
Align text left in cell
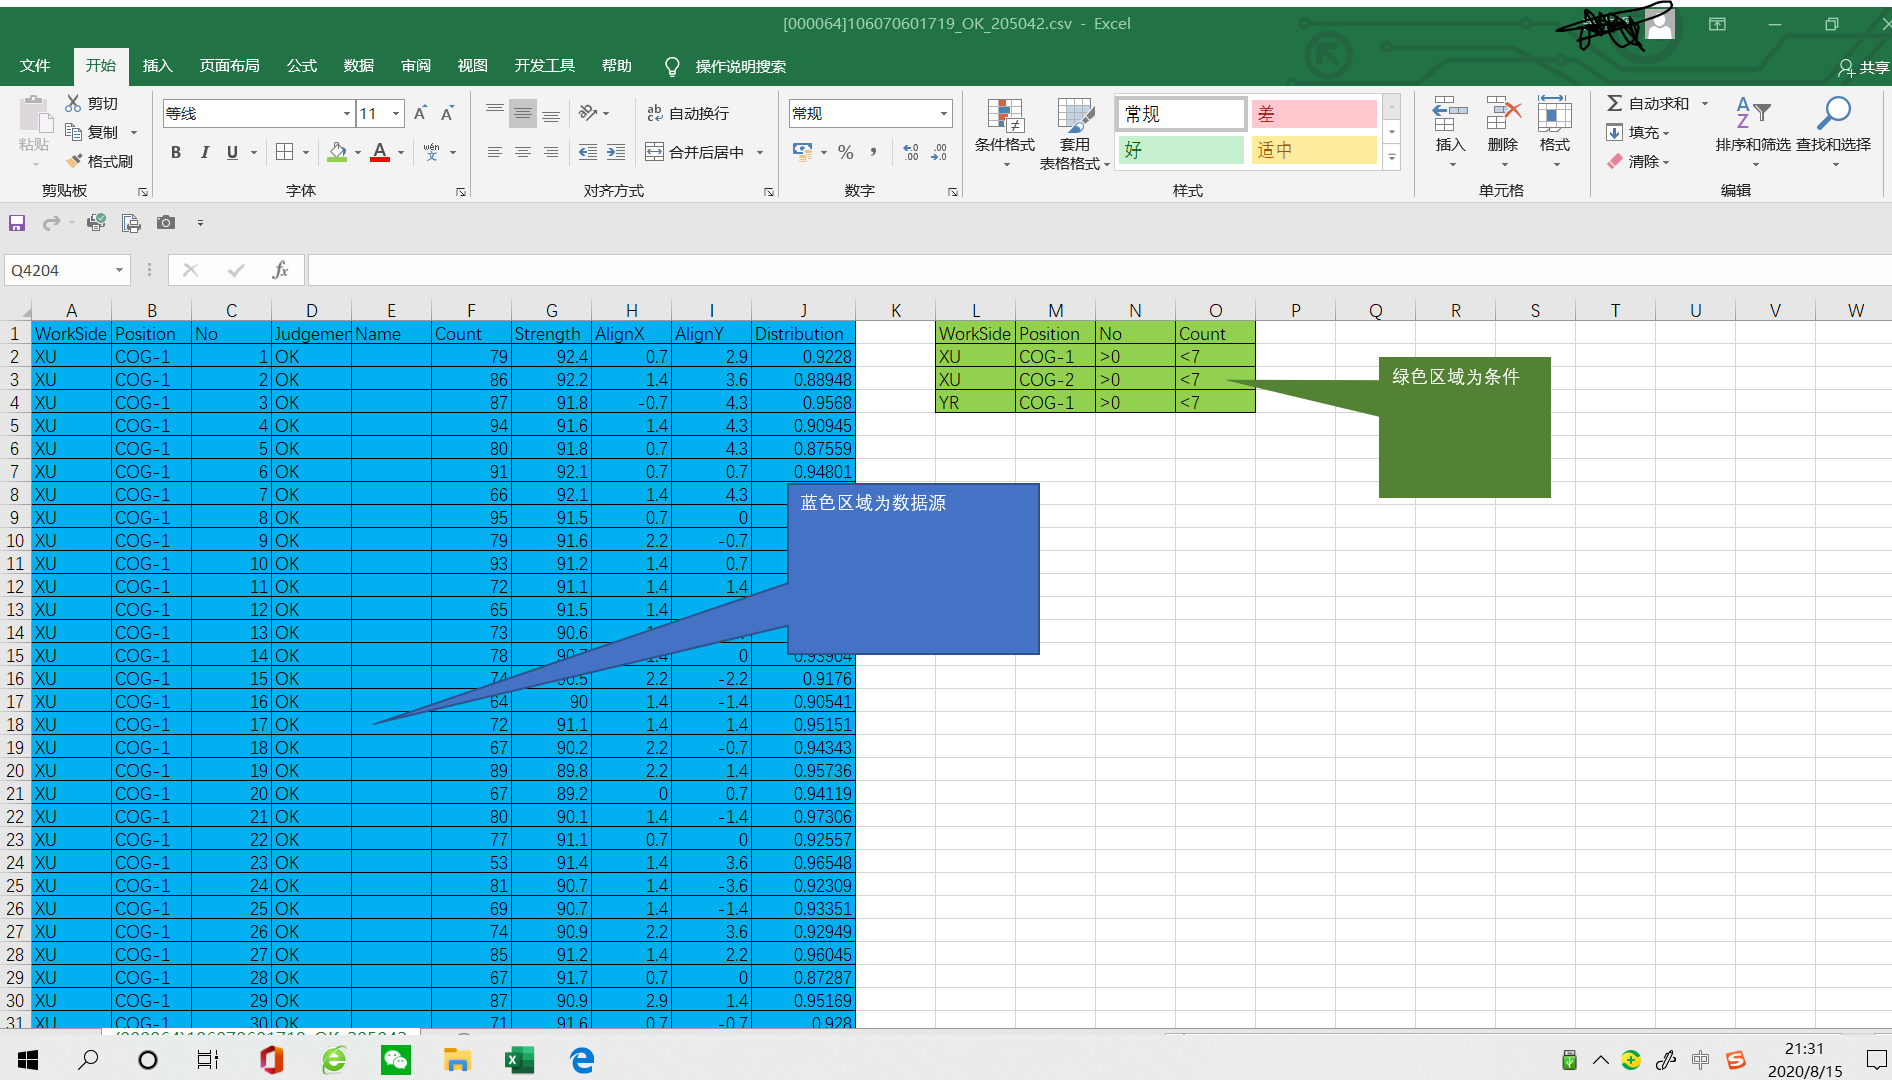(x=495, y=152)
